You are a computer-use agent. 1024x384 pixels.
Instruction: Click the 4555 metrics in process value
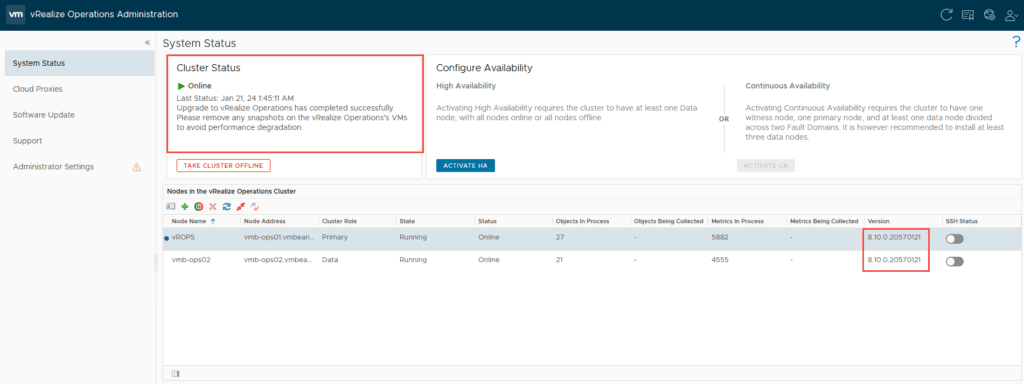[720, 260]
